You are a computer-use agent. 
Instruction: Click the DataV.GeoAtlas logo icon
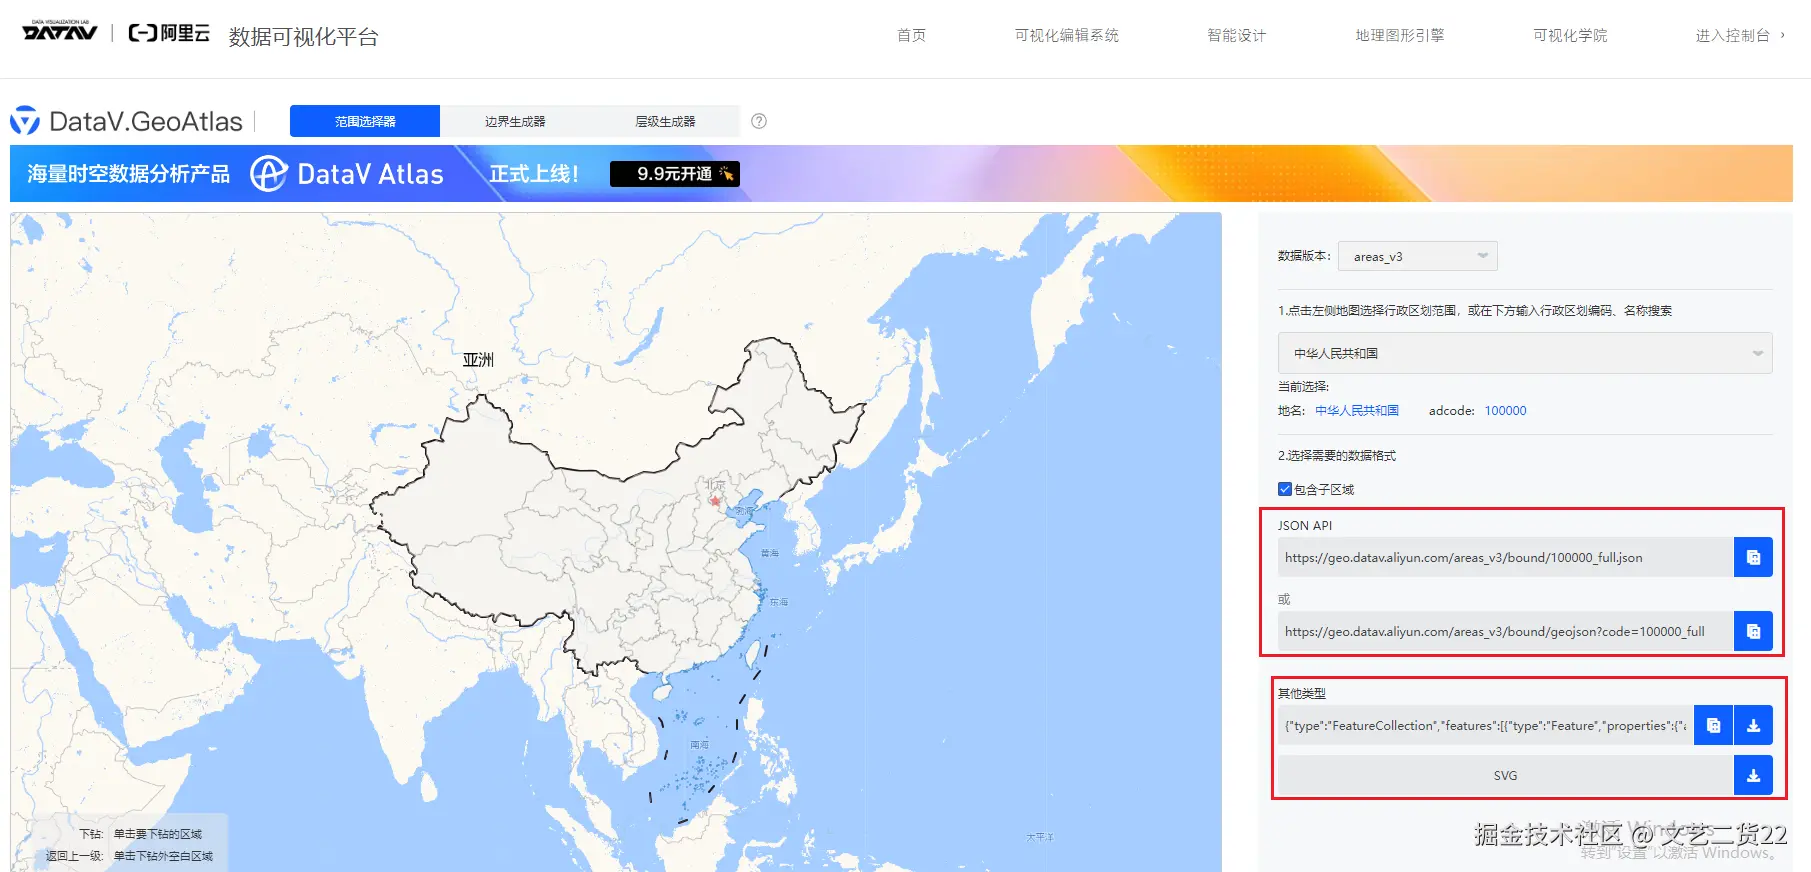click(25, 121)
